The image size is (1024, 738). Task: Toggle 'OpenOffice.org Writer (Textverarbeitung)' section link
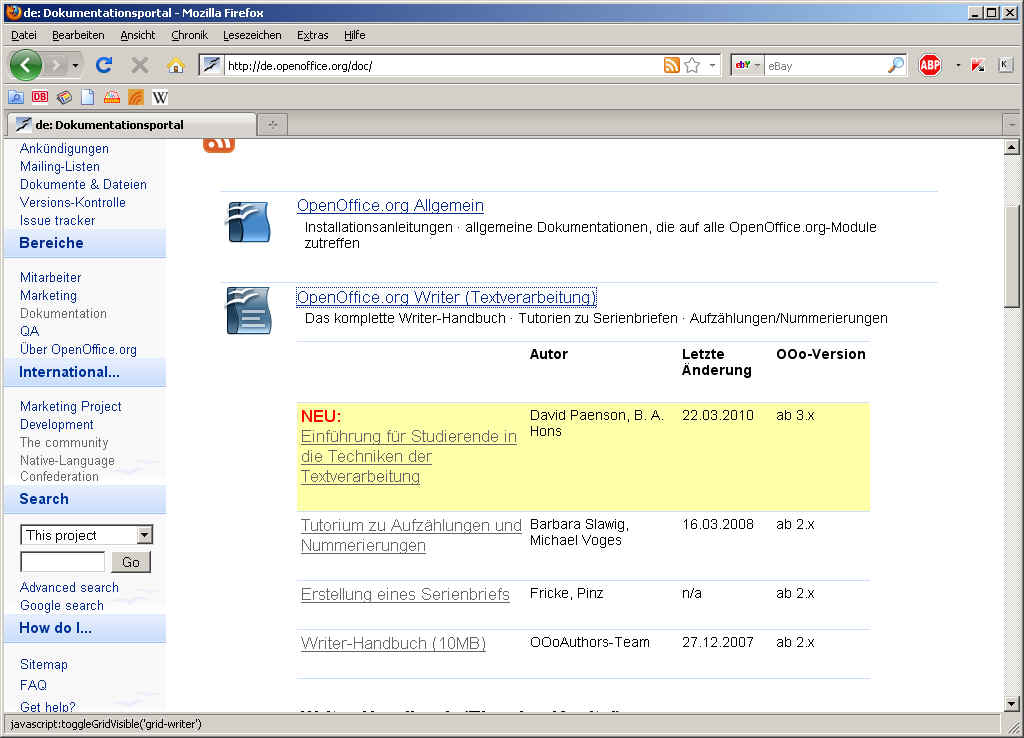point(447,297)
